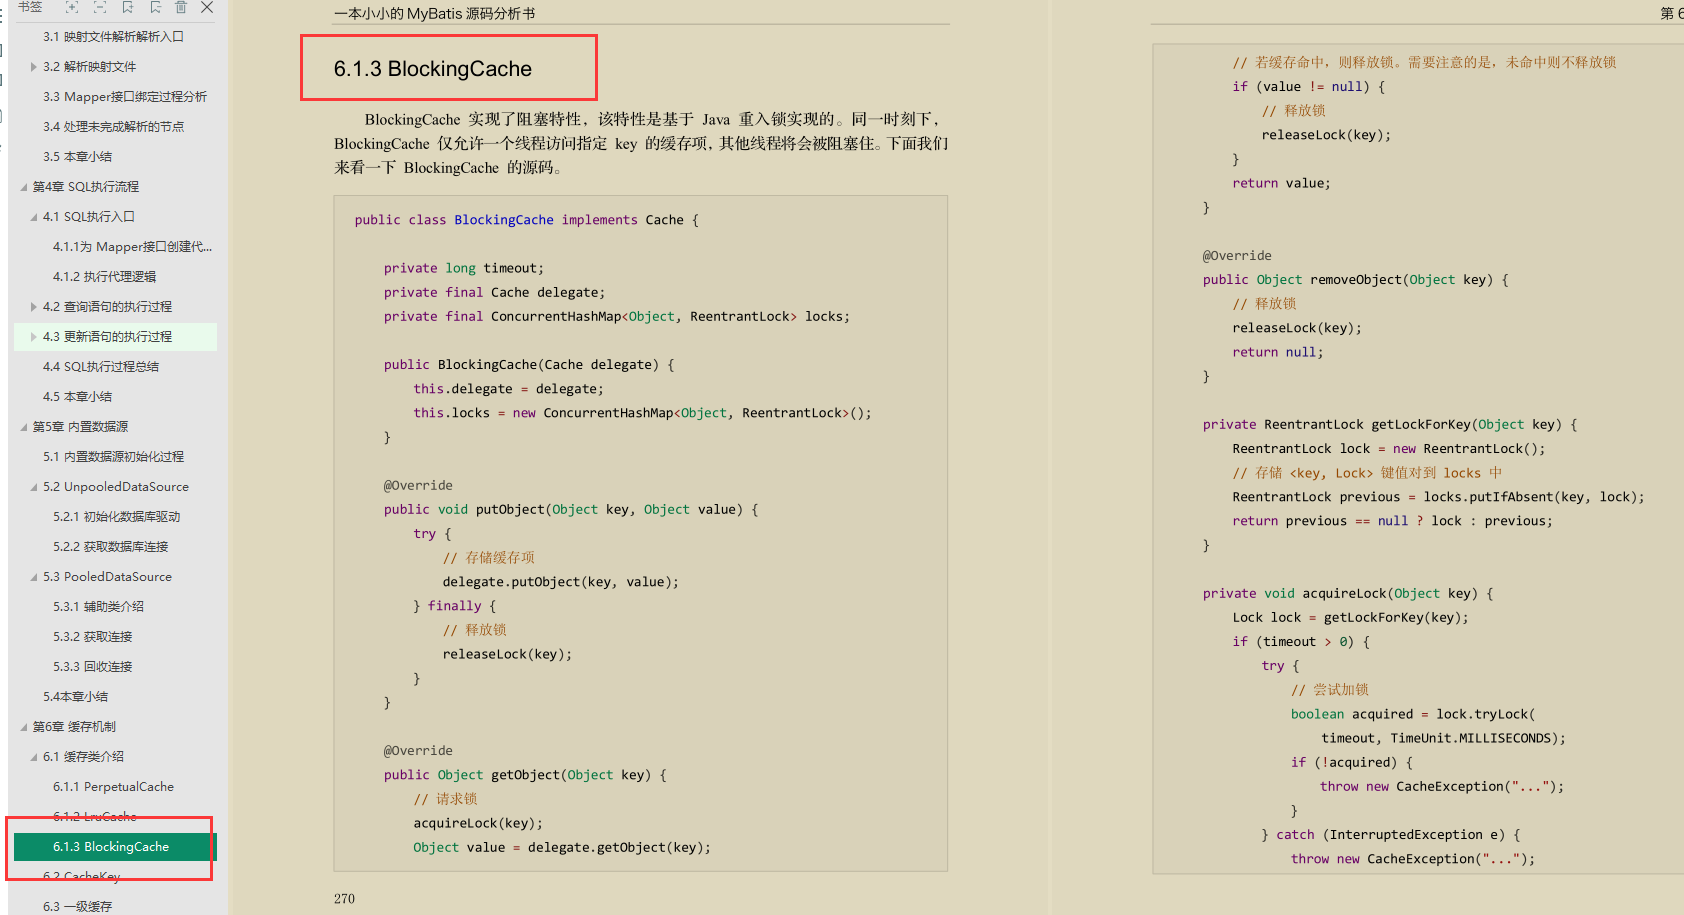Collapse the 第5章 内置数据源 chapter
1684x915 pixels.
coord(24,427)
